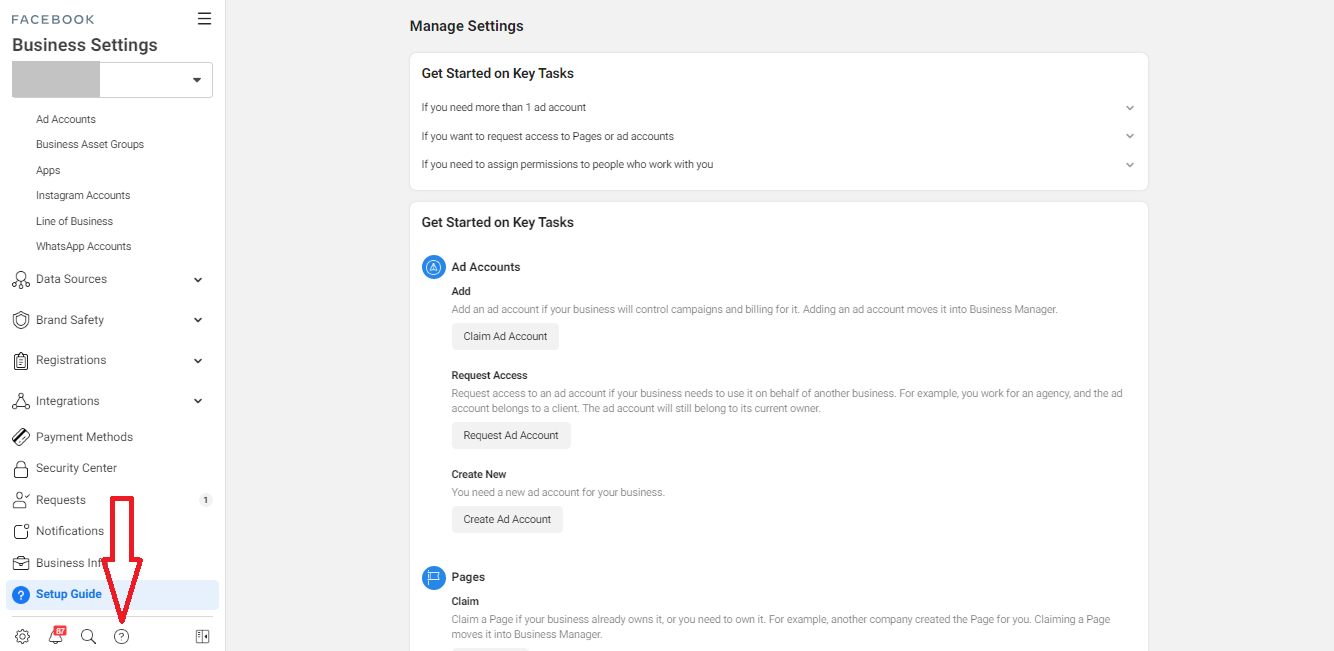
Task: Click the Notifications sidebar icon
Action: pos(21,531)
